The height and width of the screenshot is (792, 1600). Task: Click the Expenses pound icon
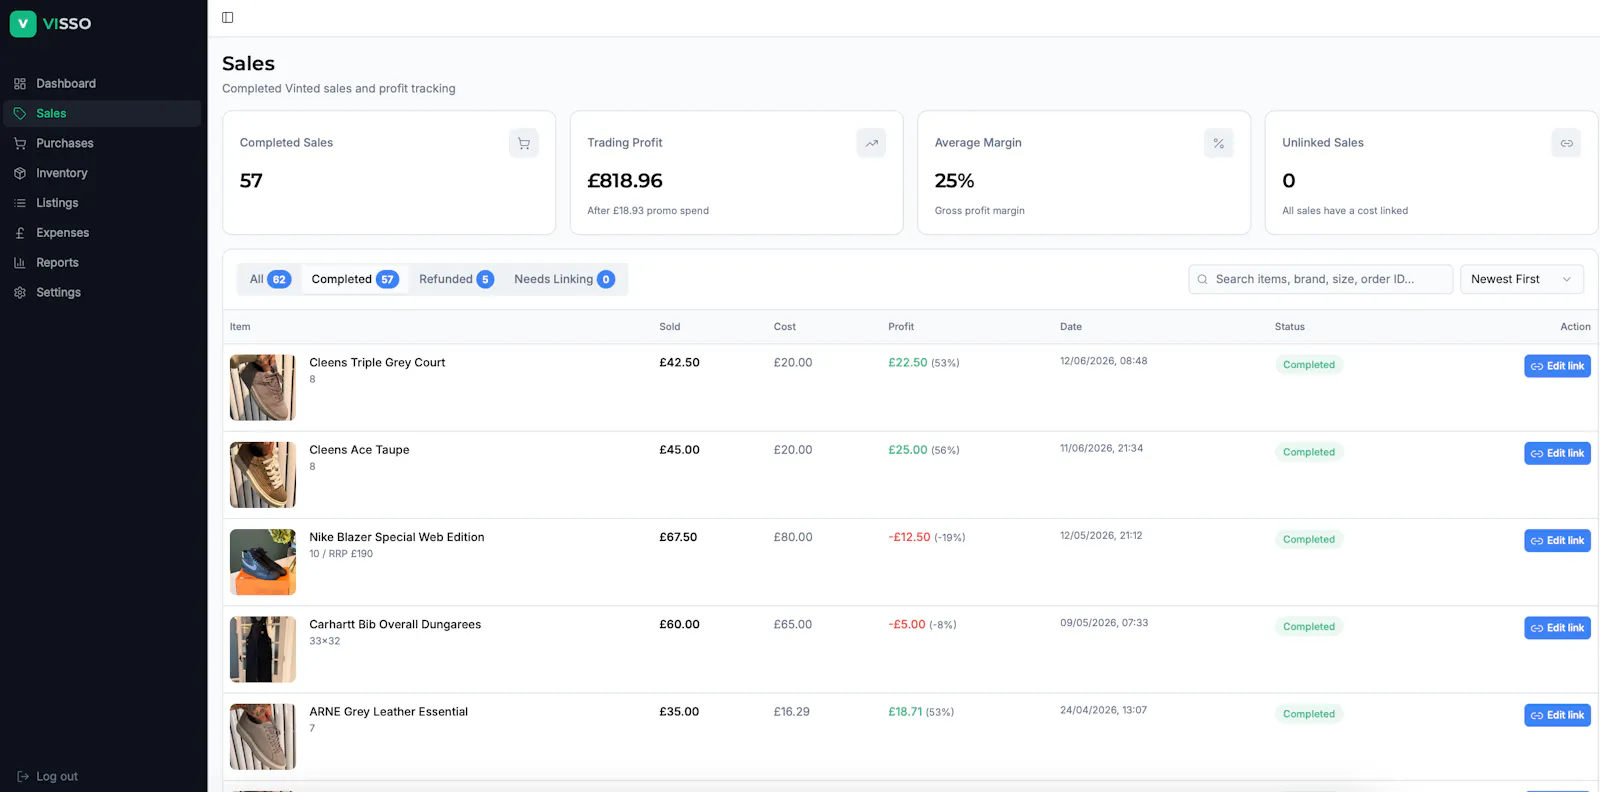[20, 233]
